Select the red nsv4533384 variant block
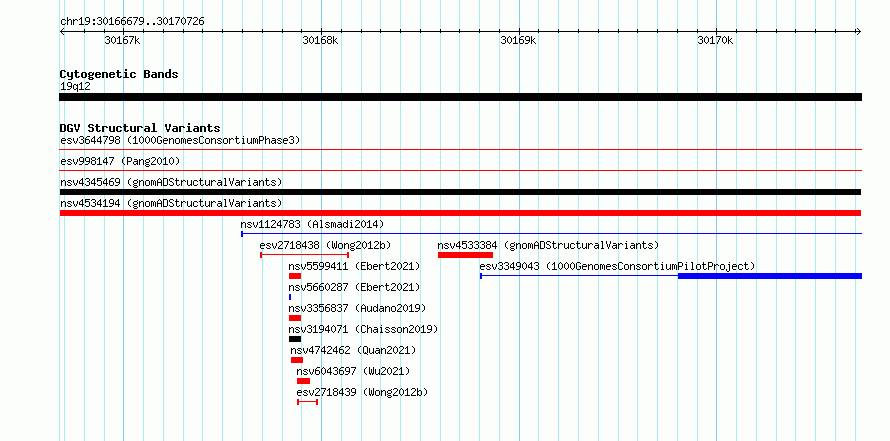Viewport: 890px width, 441px height. [x=465, y=255]
